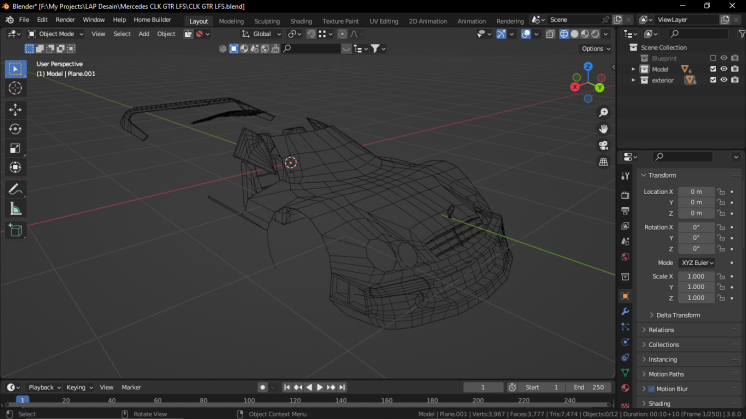Open the Options dropdown in viewport
This screenshot has height=419, width=746.
tap(595, 49)
